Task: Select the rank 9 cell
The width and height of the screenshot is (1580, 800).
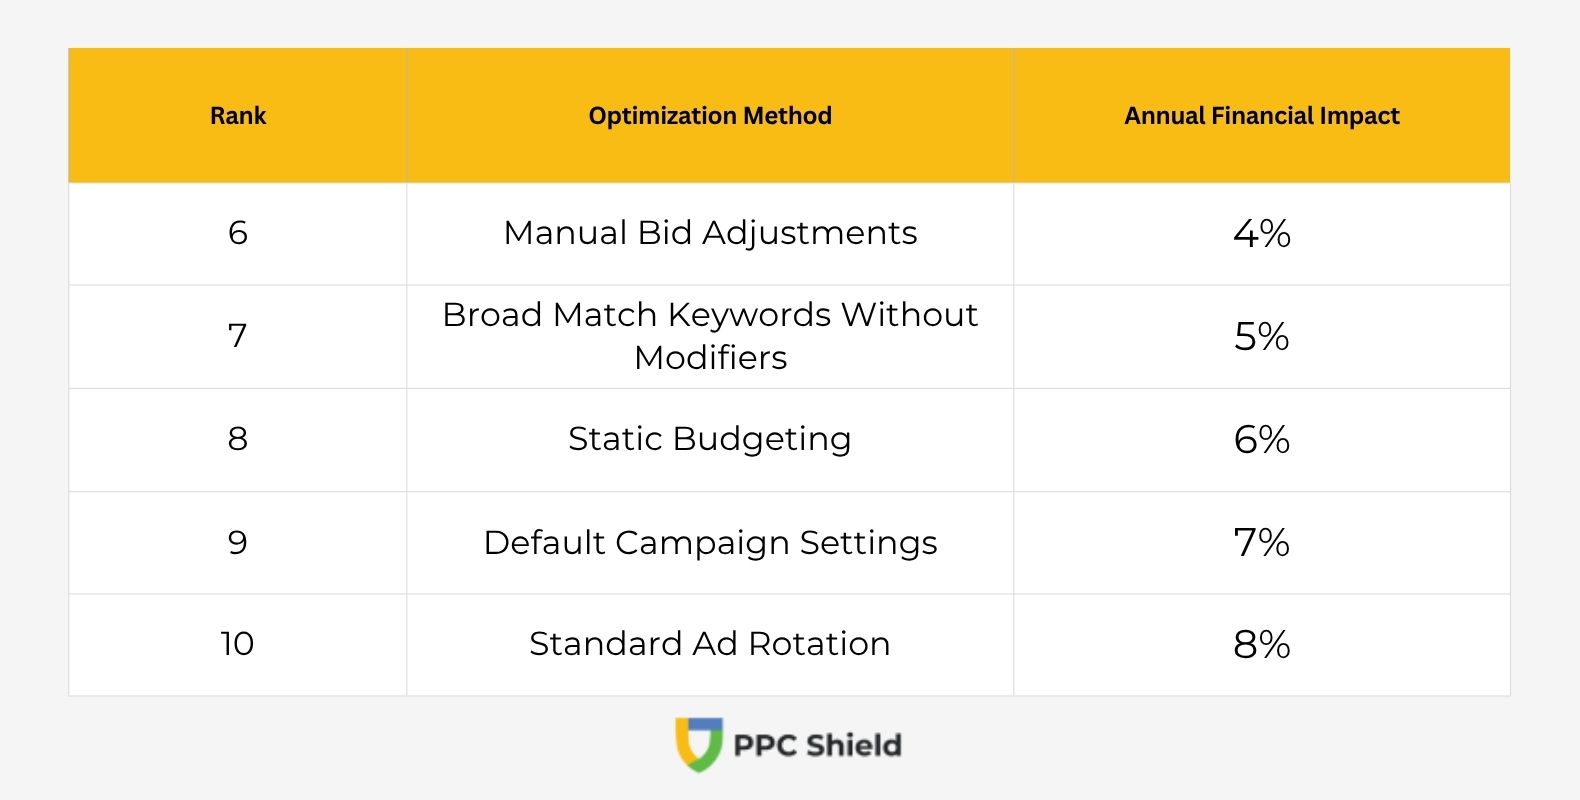Action: [238, 542]
